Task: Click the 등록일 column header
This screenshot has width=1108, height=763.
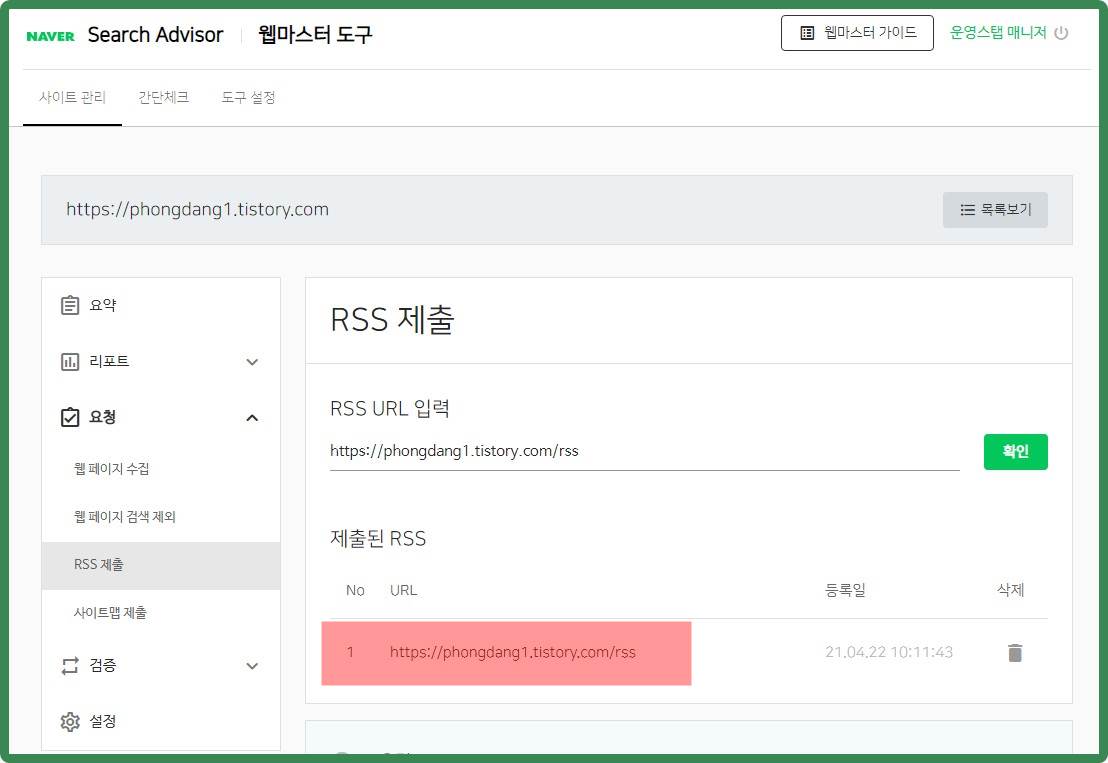Action: click(845, 590)
